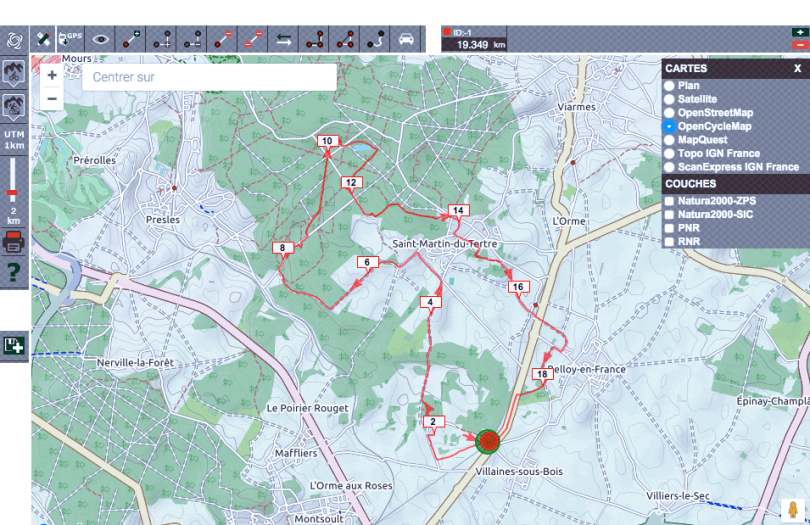Screen dimensions: 810x525
Task: Click the save icon with plus sign
Action: pos(14,345)
